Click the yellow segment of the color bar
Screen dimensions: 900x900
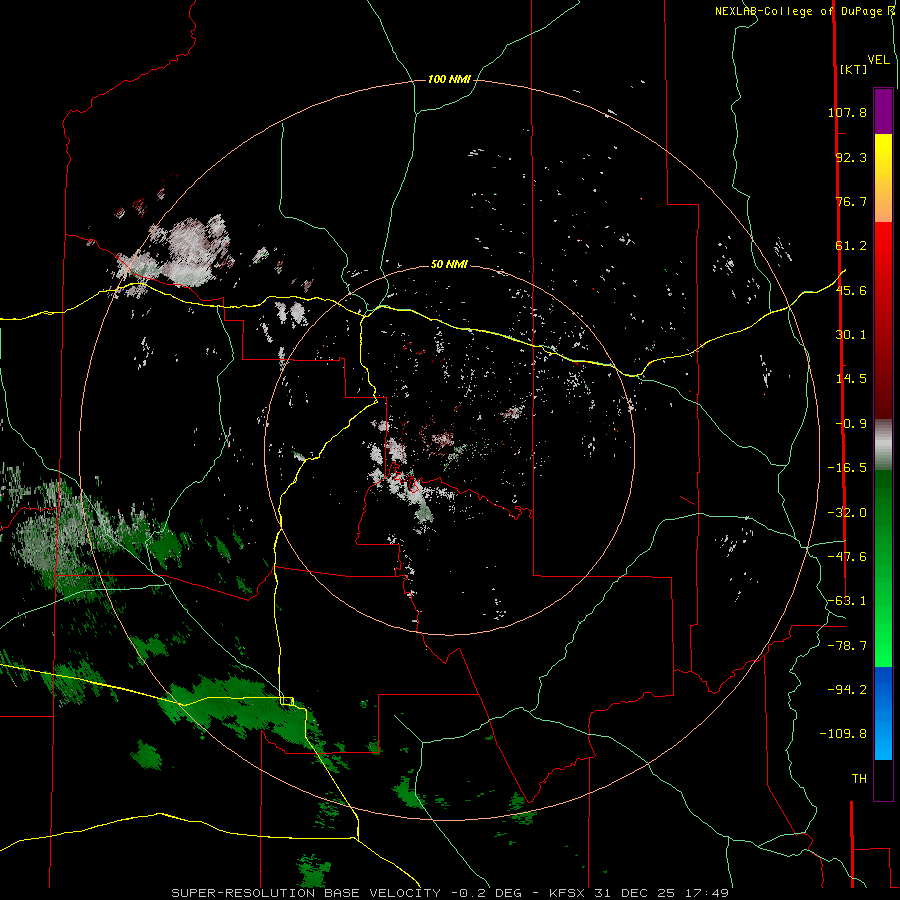(883, 178)
